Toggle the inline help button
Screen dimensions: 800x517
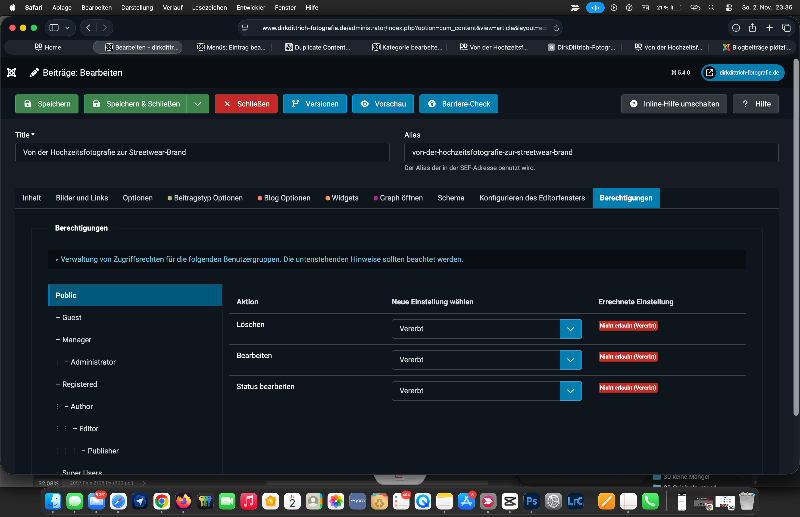click(x=673, y=104)
